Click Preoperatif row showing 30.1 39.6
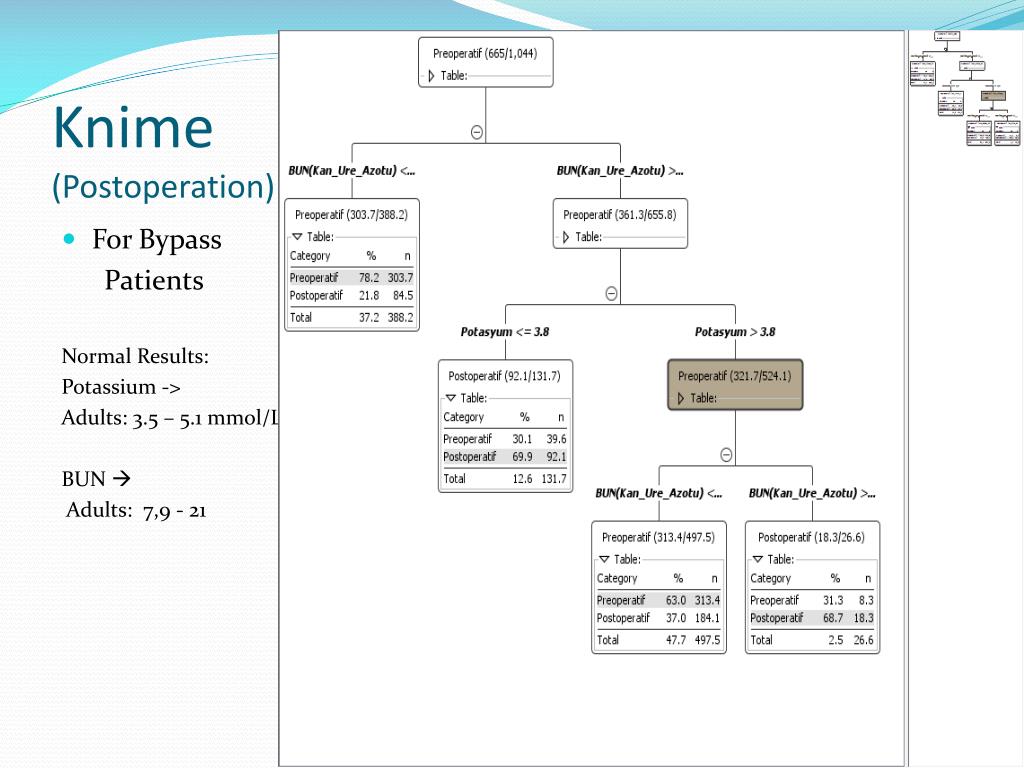The width and height of the screenshot is (1024, 768). (x=505, y=439)
